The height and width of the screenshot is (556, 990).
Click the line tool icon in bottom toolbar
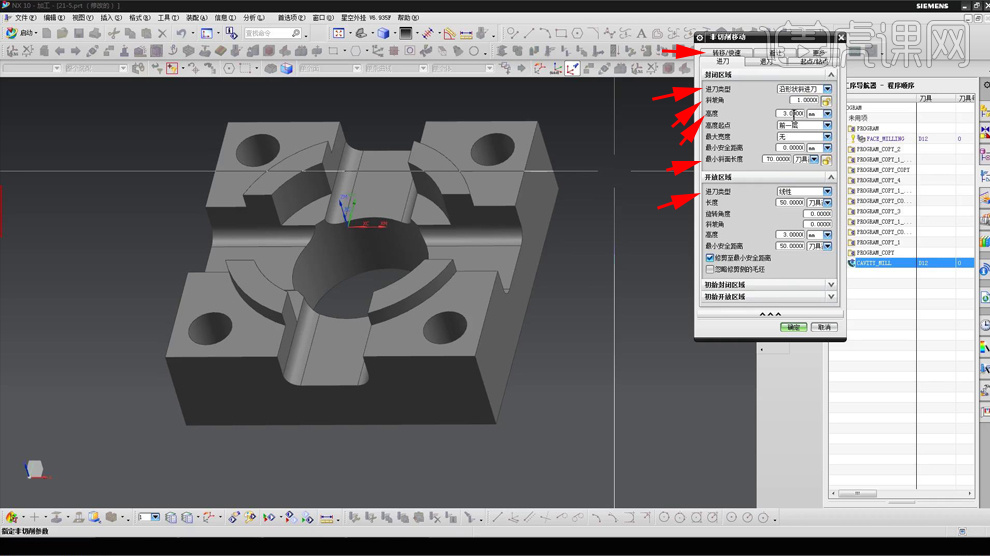click(497, 518)
